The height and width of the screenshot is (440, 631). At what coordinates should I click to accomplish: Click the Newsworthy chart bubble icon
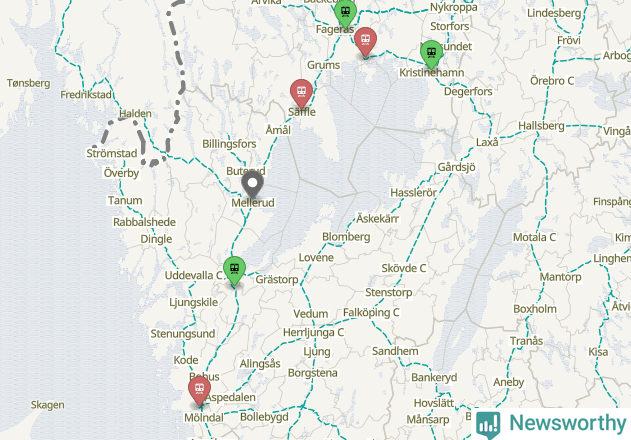click(x=488, y=425)
